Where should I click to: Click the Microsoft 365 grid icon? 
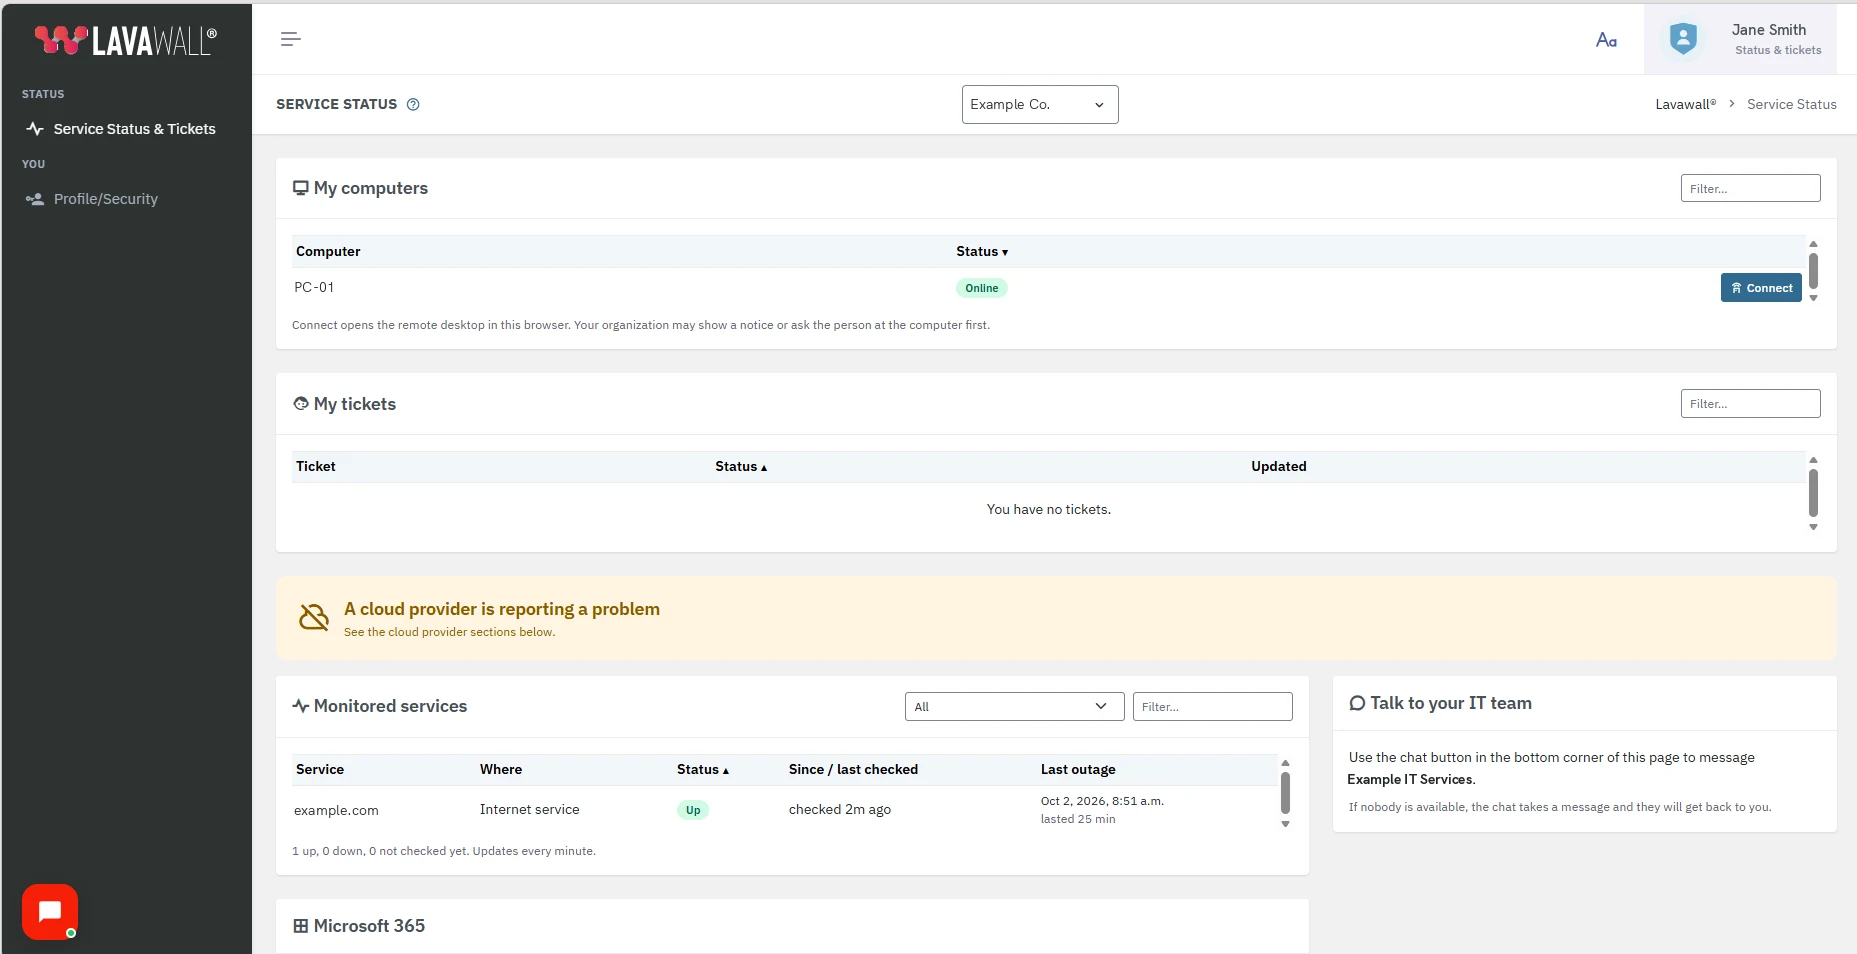click(x=300, y=926)
